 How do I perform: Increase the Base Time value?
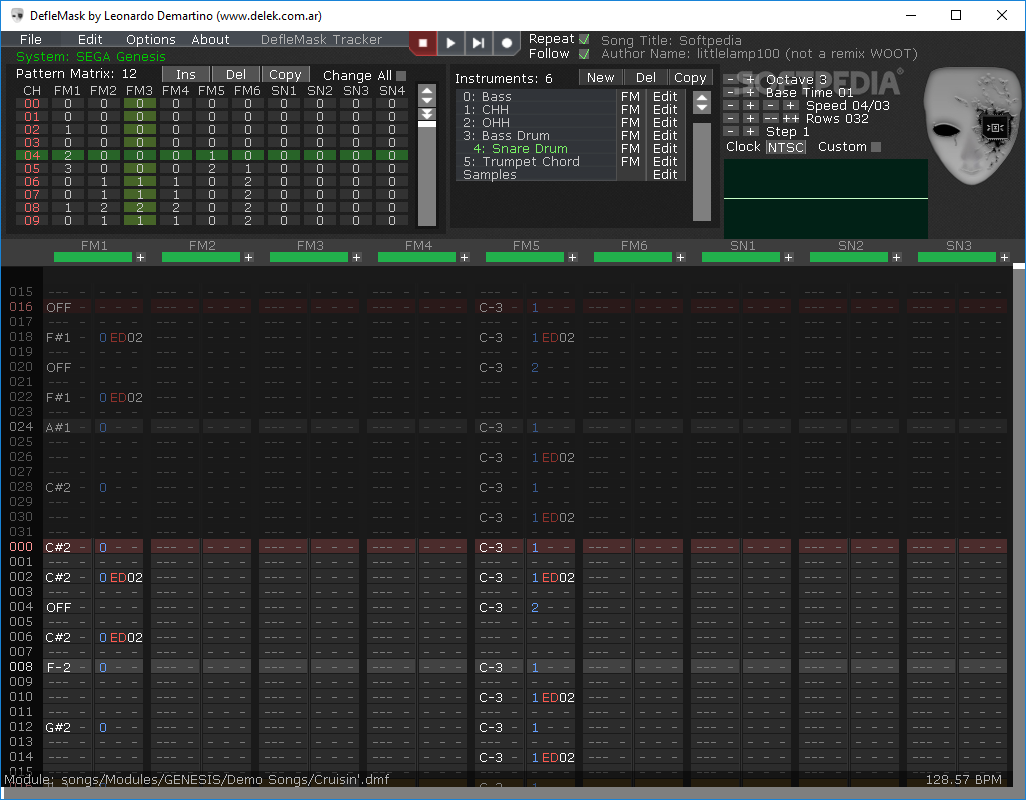(751, 93)
